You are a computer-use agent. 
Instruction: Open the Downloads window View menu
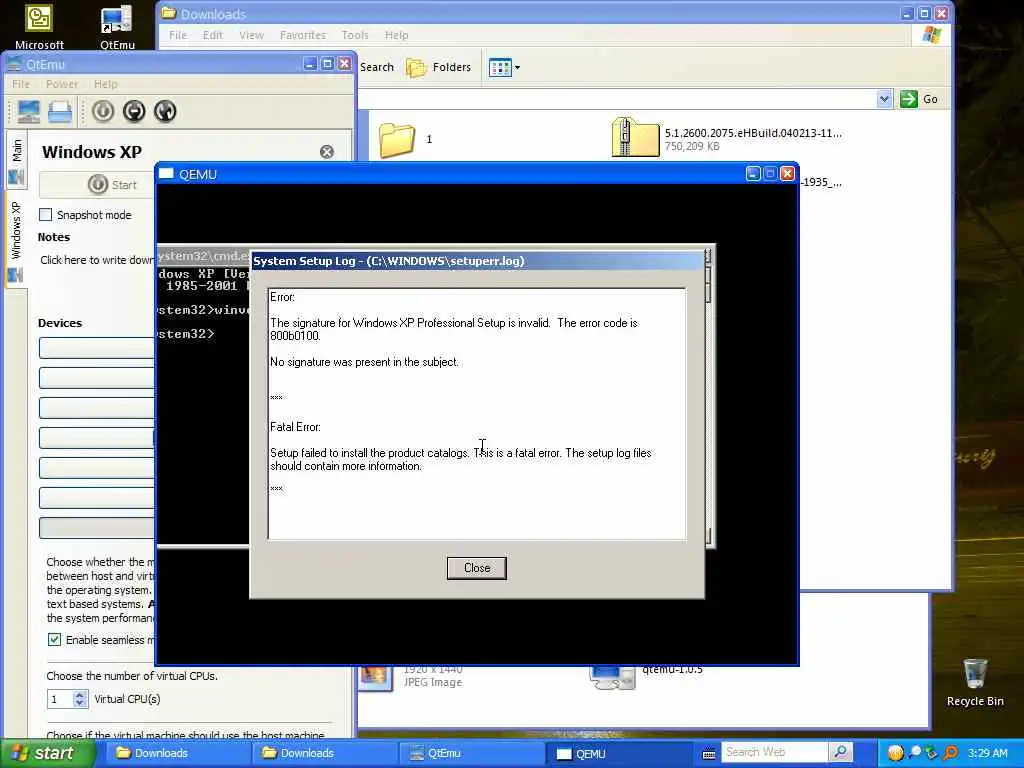click(x=251, y=35)
